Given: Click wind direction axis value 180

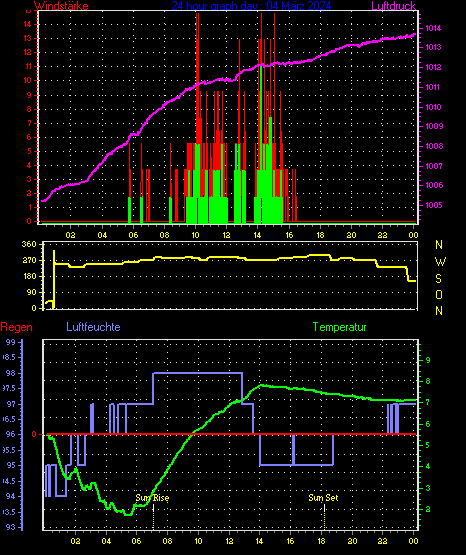Looking at the screenshot, I should (x=29, y=276).
